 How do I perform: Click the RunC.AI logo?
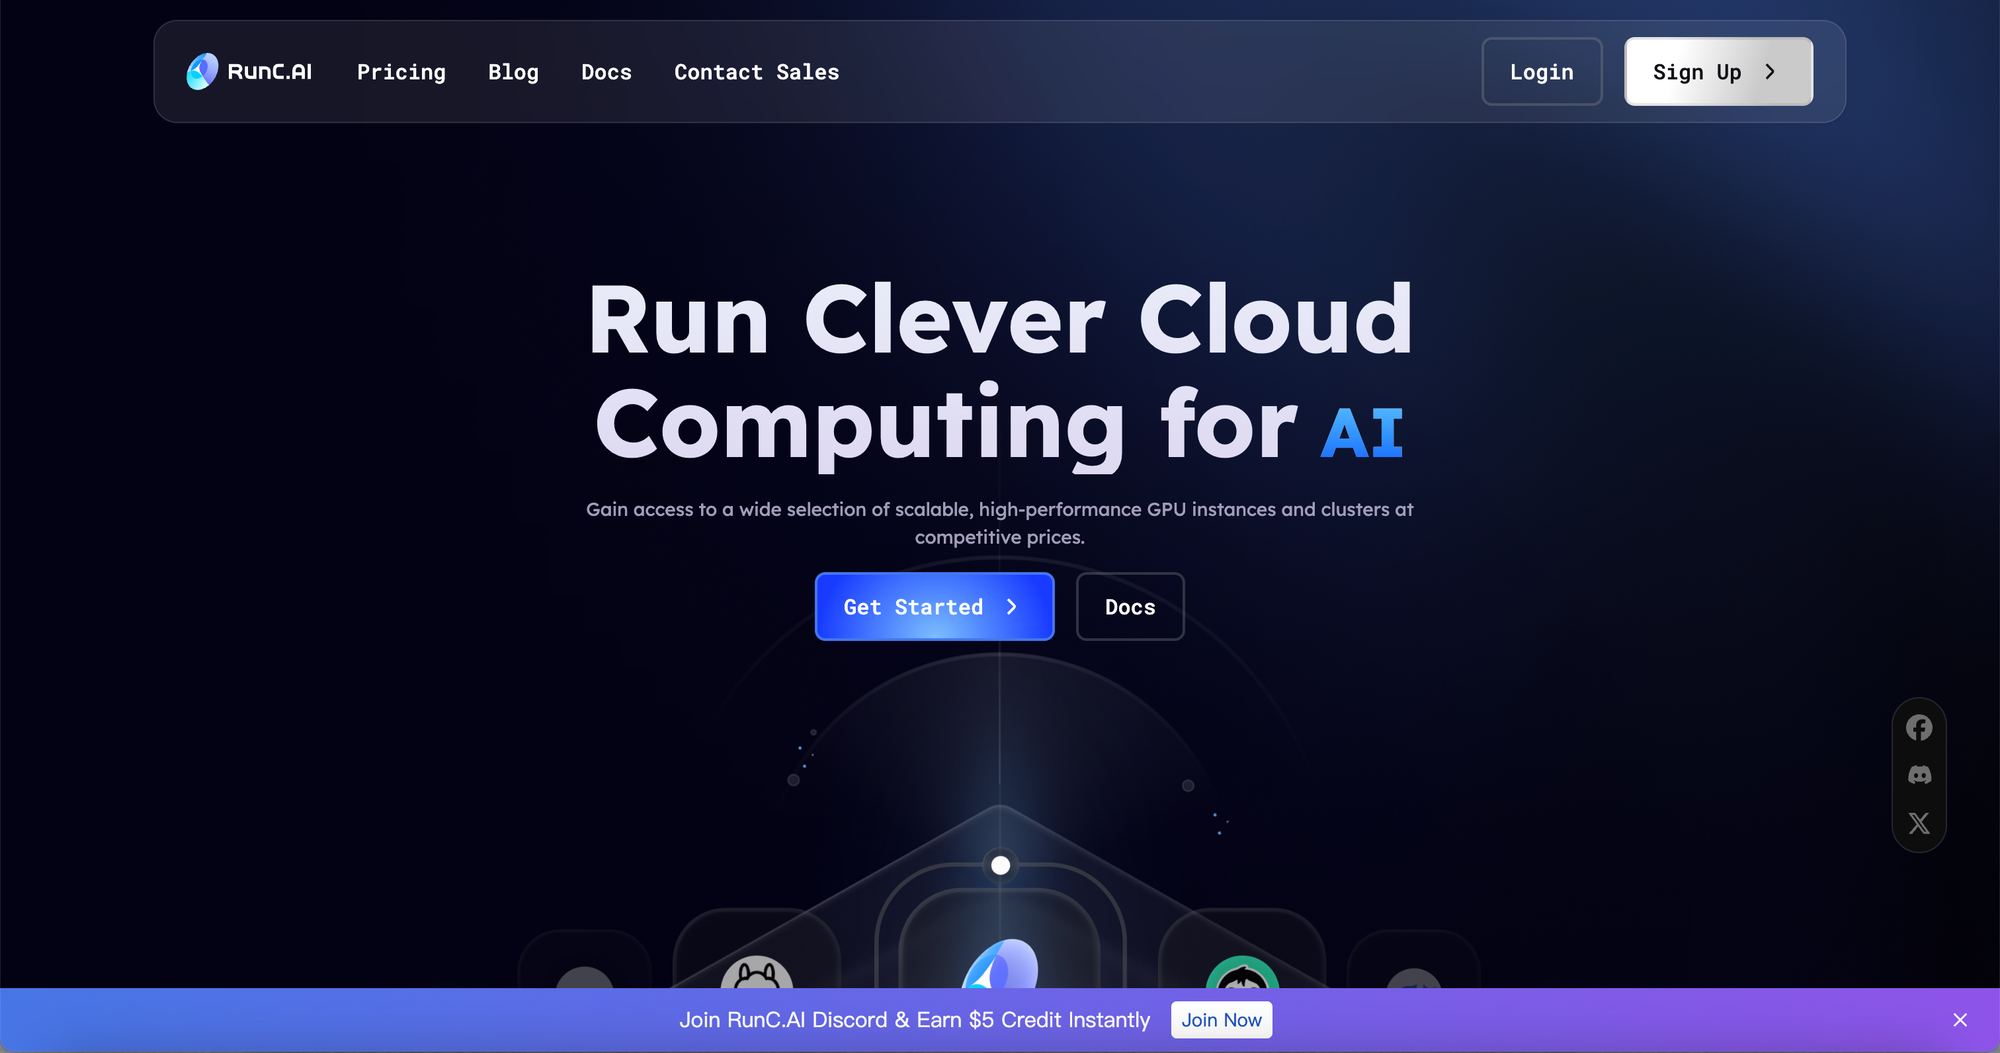pyautogui.click(x=249, y=72)
